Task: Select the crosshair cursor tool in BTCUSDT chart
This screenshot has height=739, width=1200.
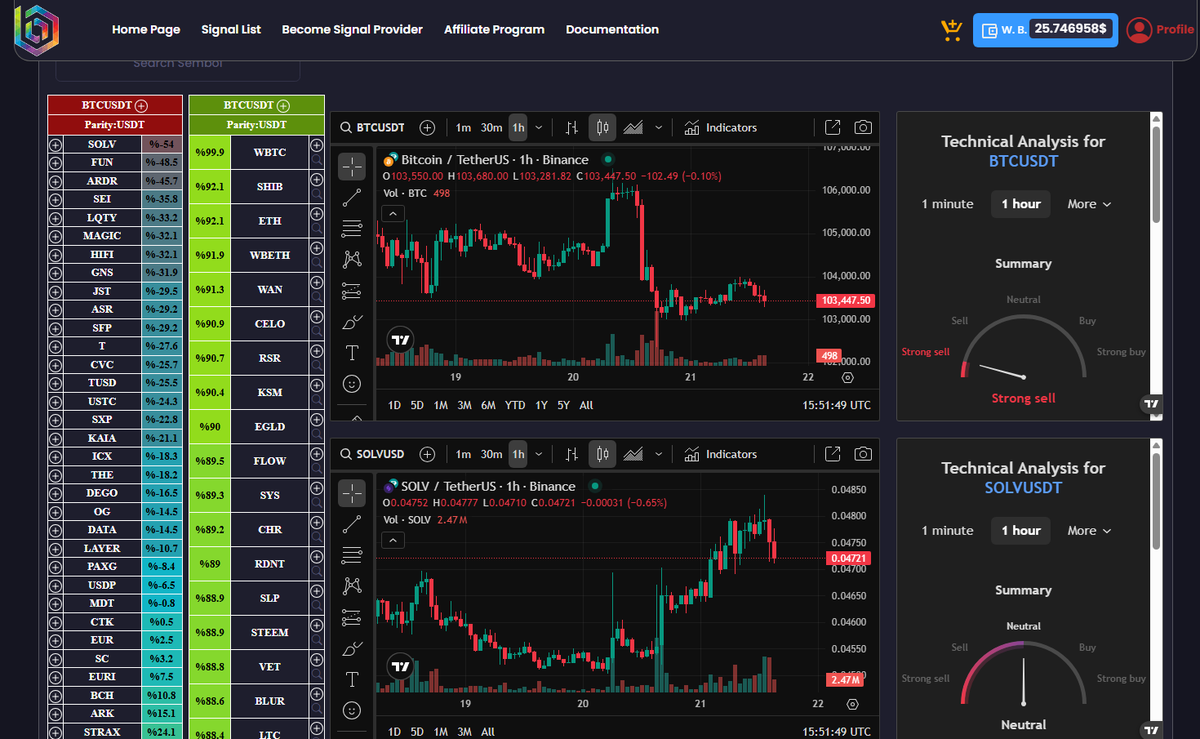Action: coord(352,166)
